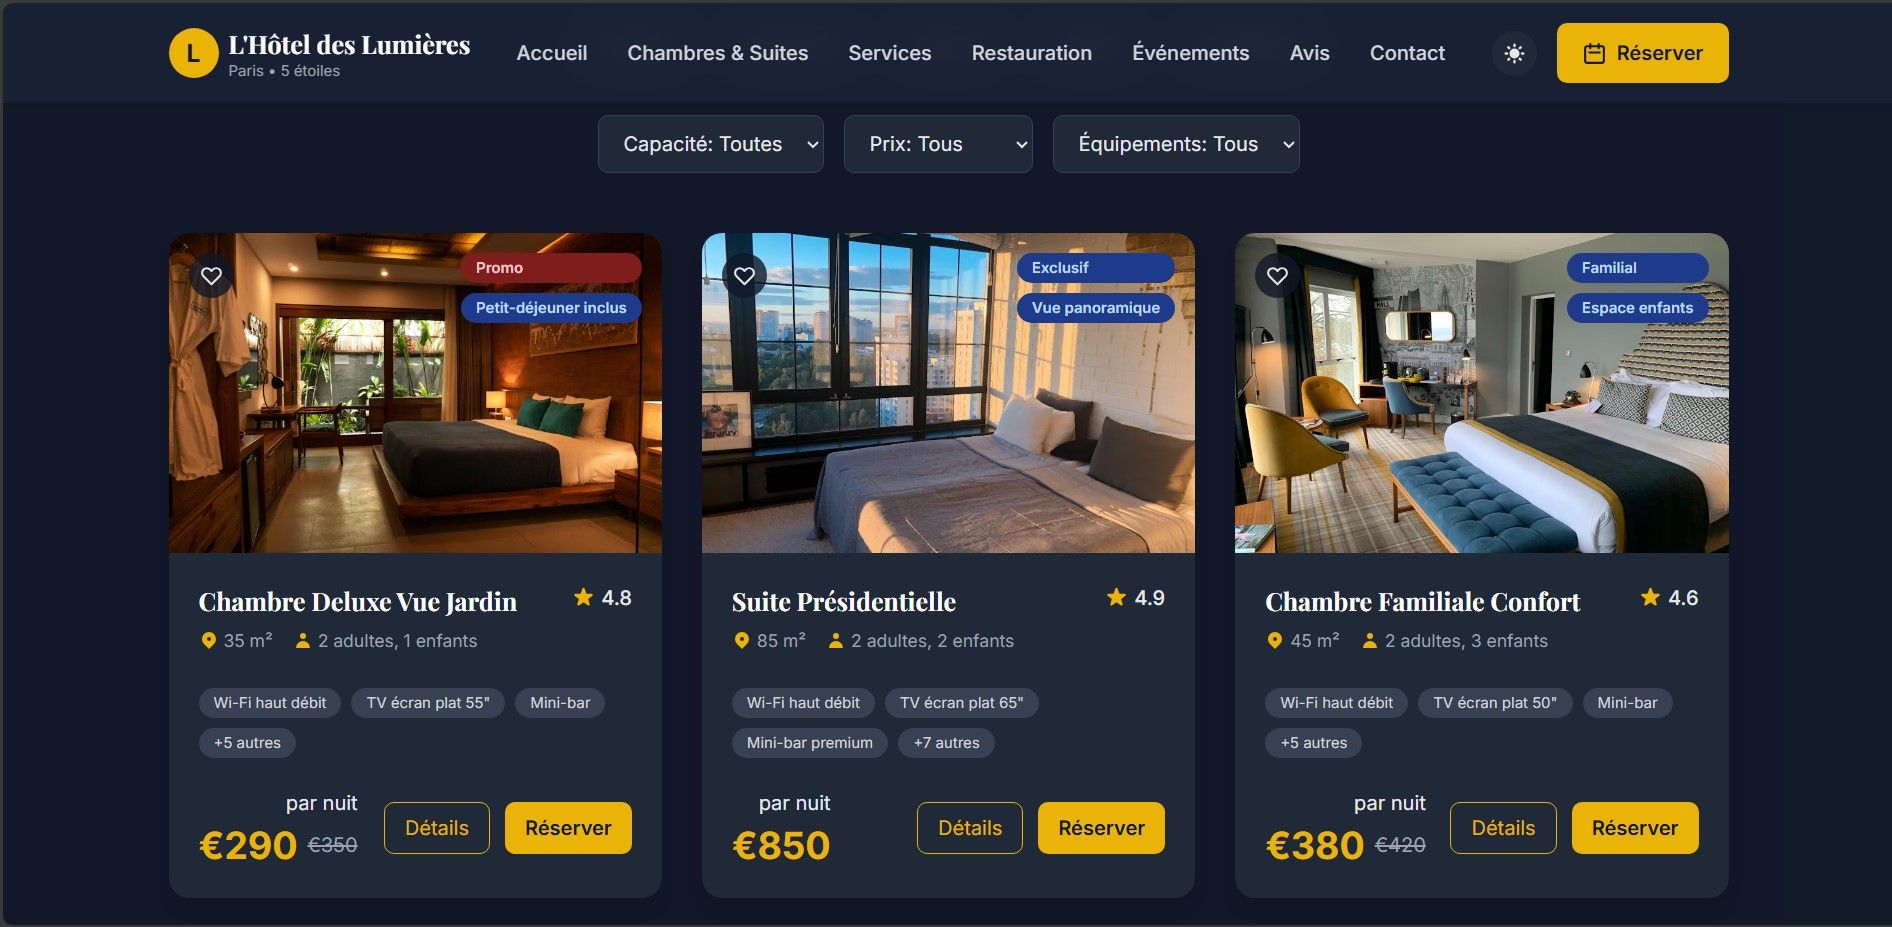Click the heart on Chambre Familiale Confort
This screenshot has height=927, width=1892.
1277,276
